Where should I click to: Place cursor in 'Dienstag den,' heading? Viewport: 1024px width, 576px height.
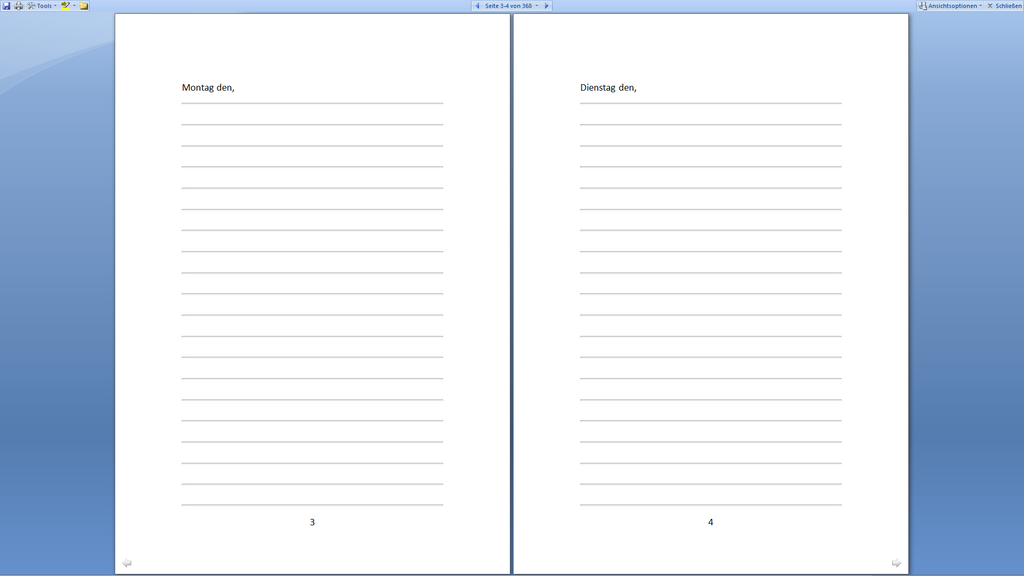pos(608,88)
